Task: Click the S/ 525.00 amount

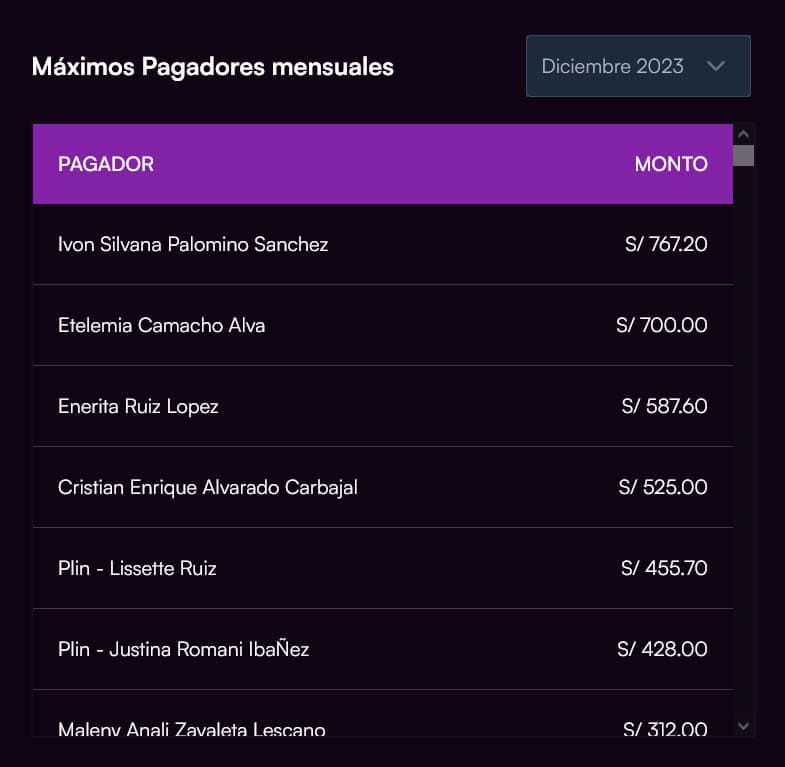Action: (663, 487)
